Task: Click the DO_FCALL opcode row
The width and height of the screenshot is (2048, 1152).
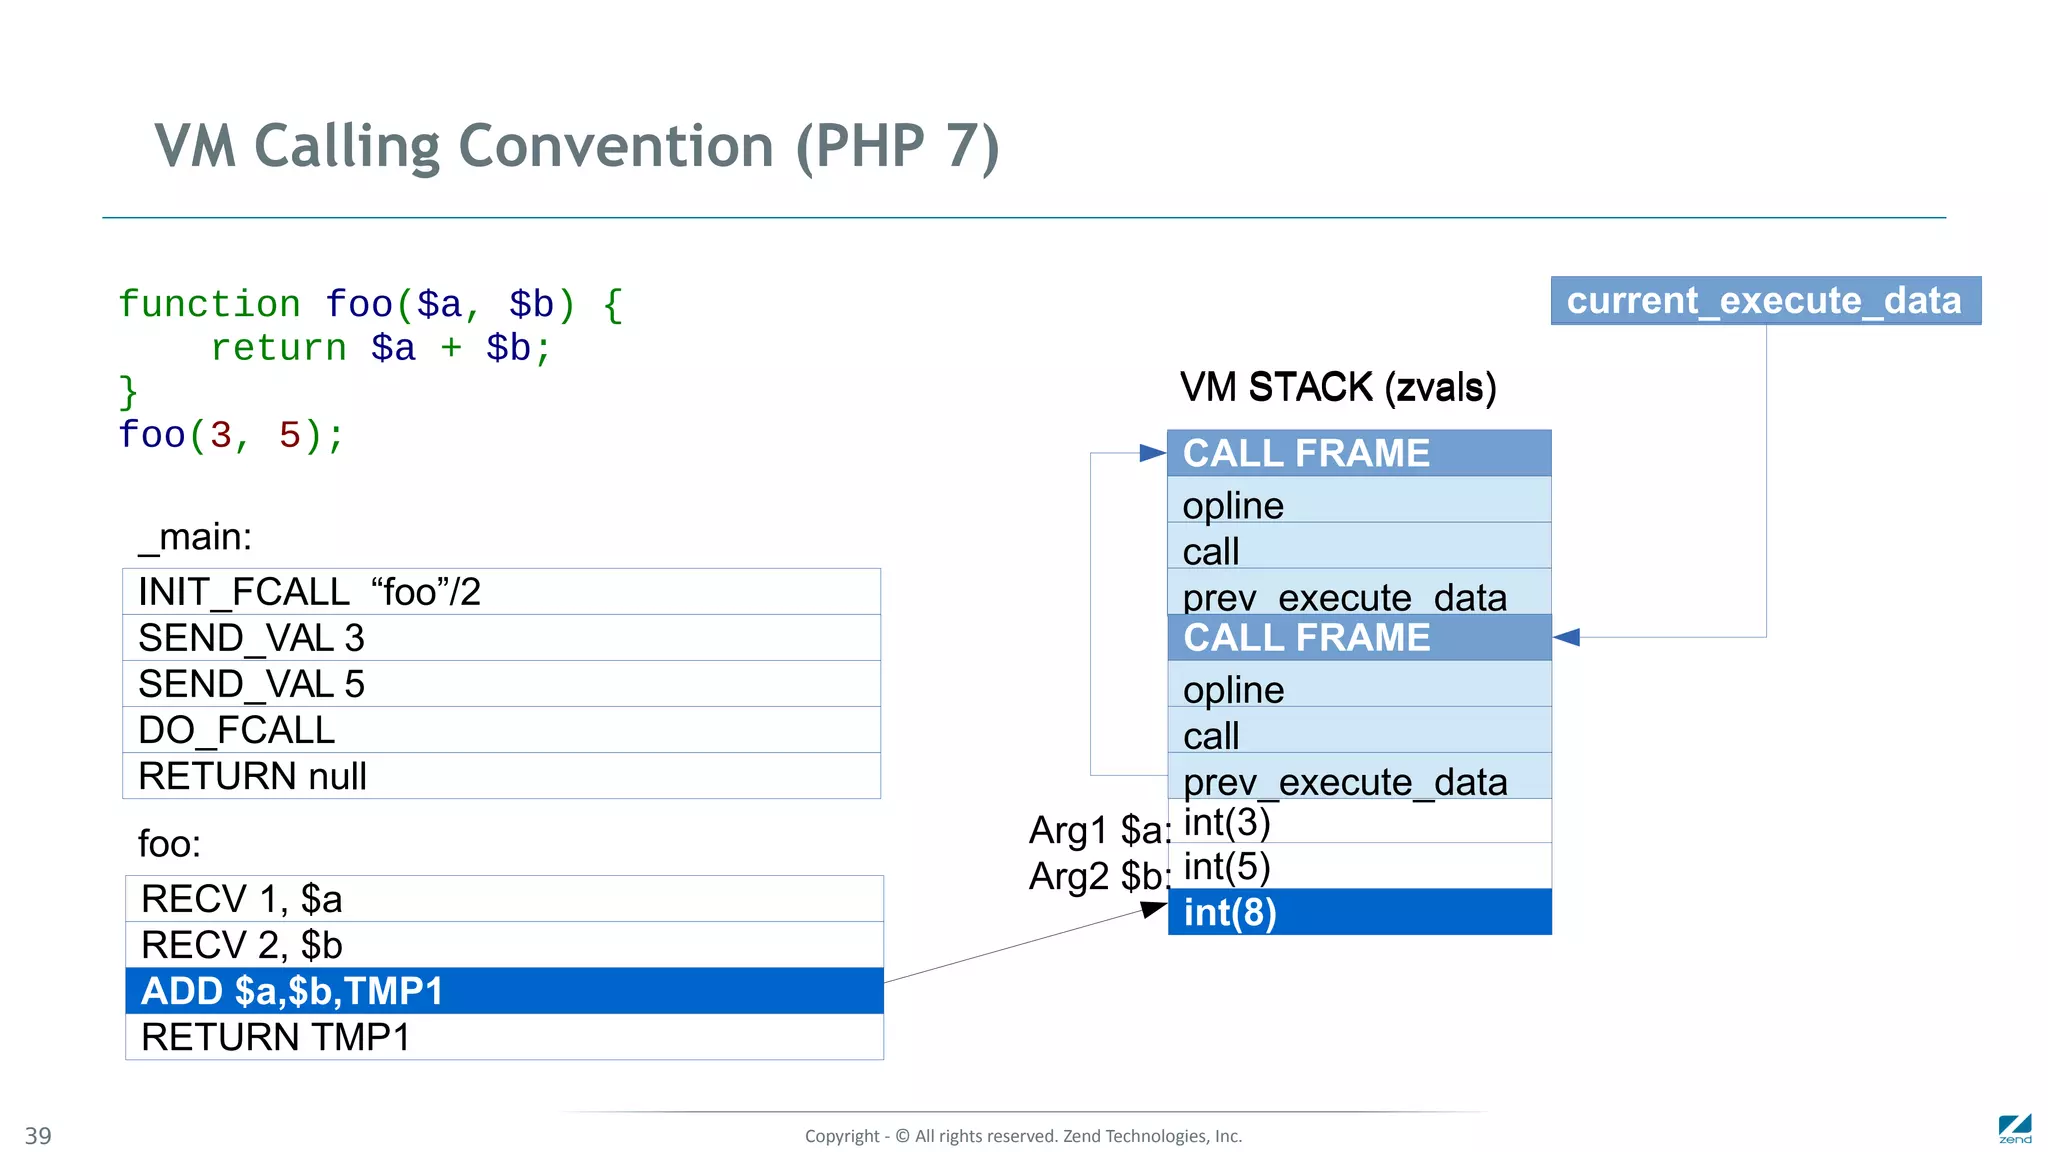Action: click(x=501, y=729)
